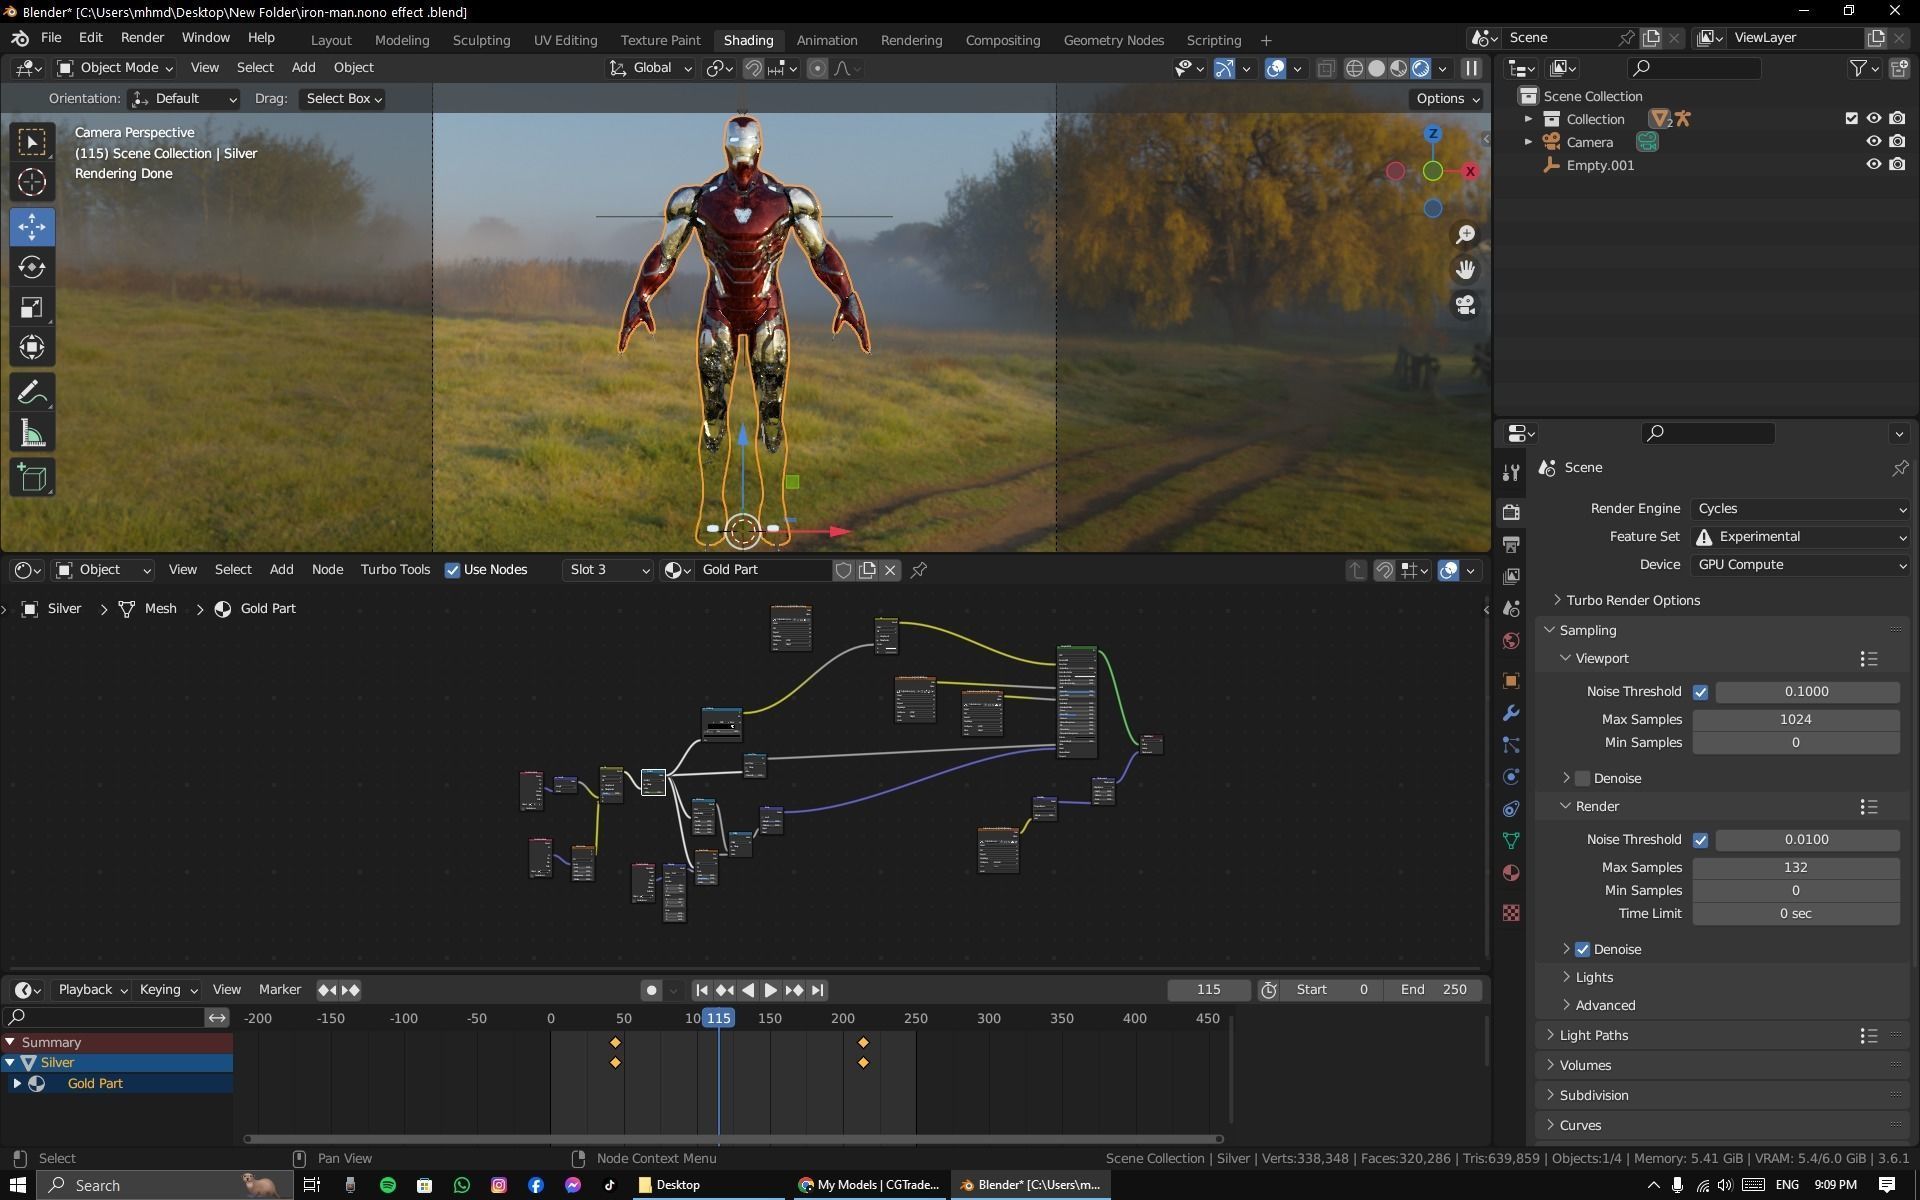Toggle auto keying record button
The height and width of the screenshot is (1200, 1920).
click(651, 990)
